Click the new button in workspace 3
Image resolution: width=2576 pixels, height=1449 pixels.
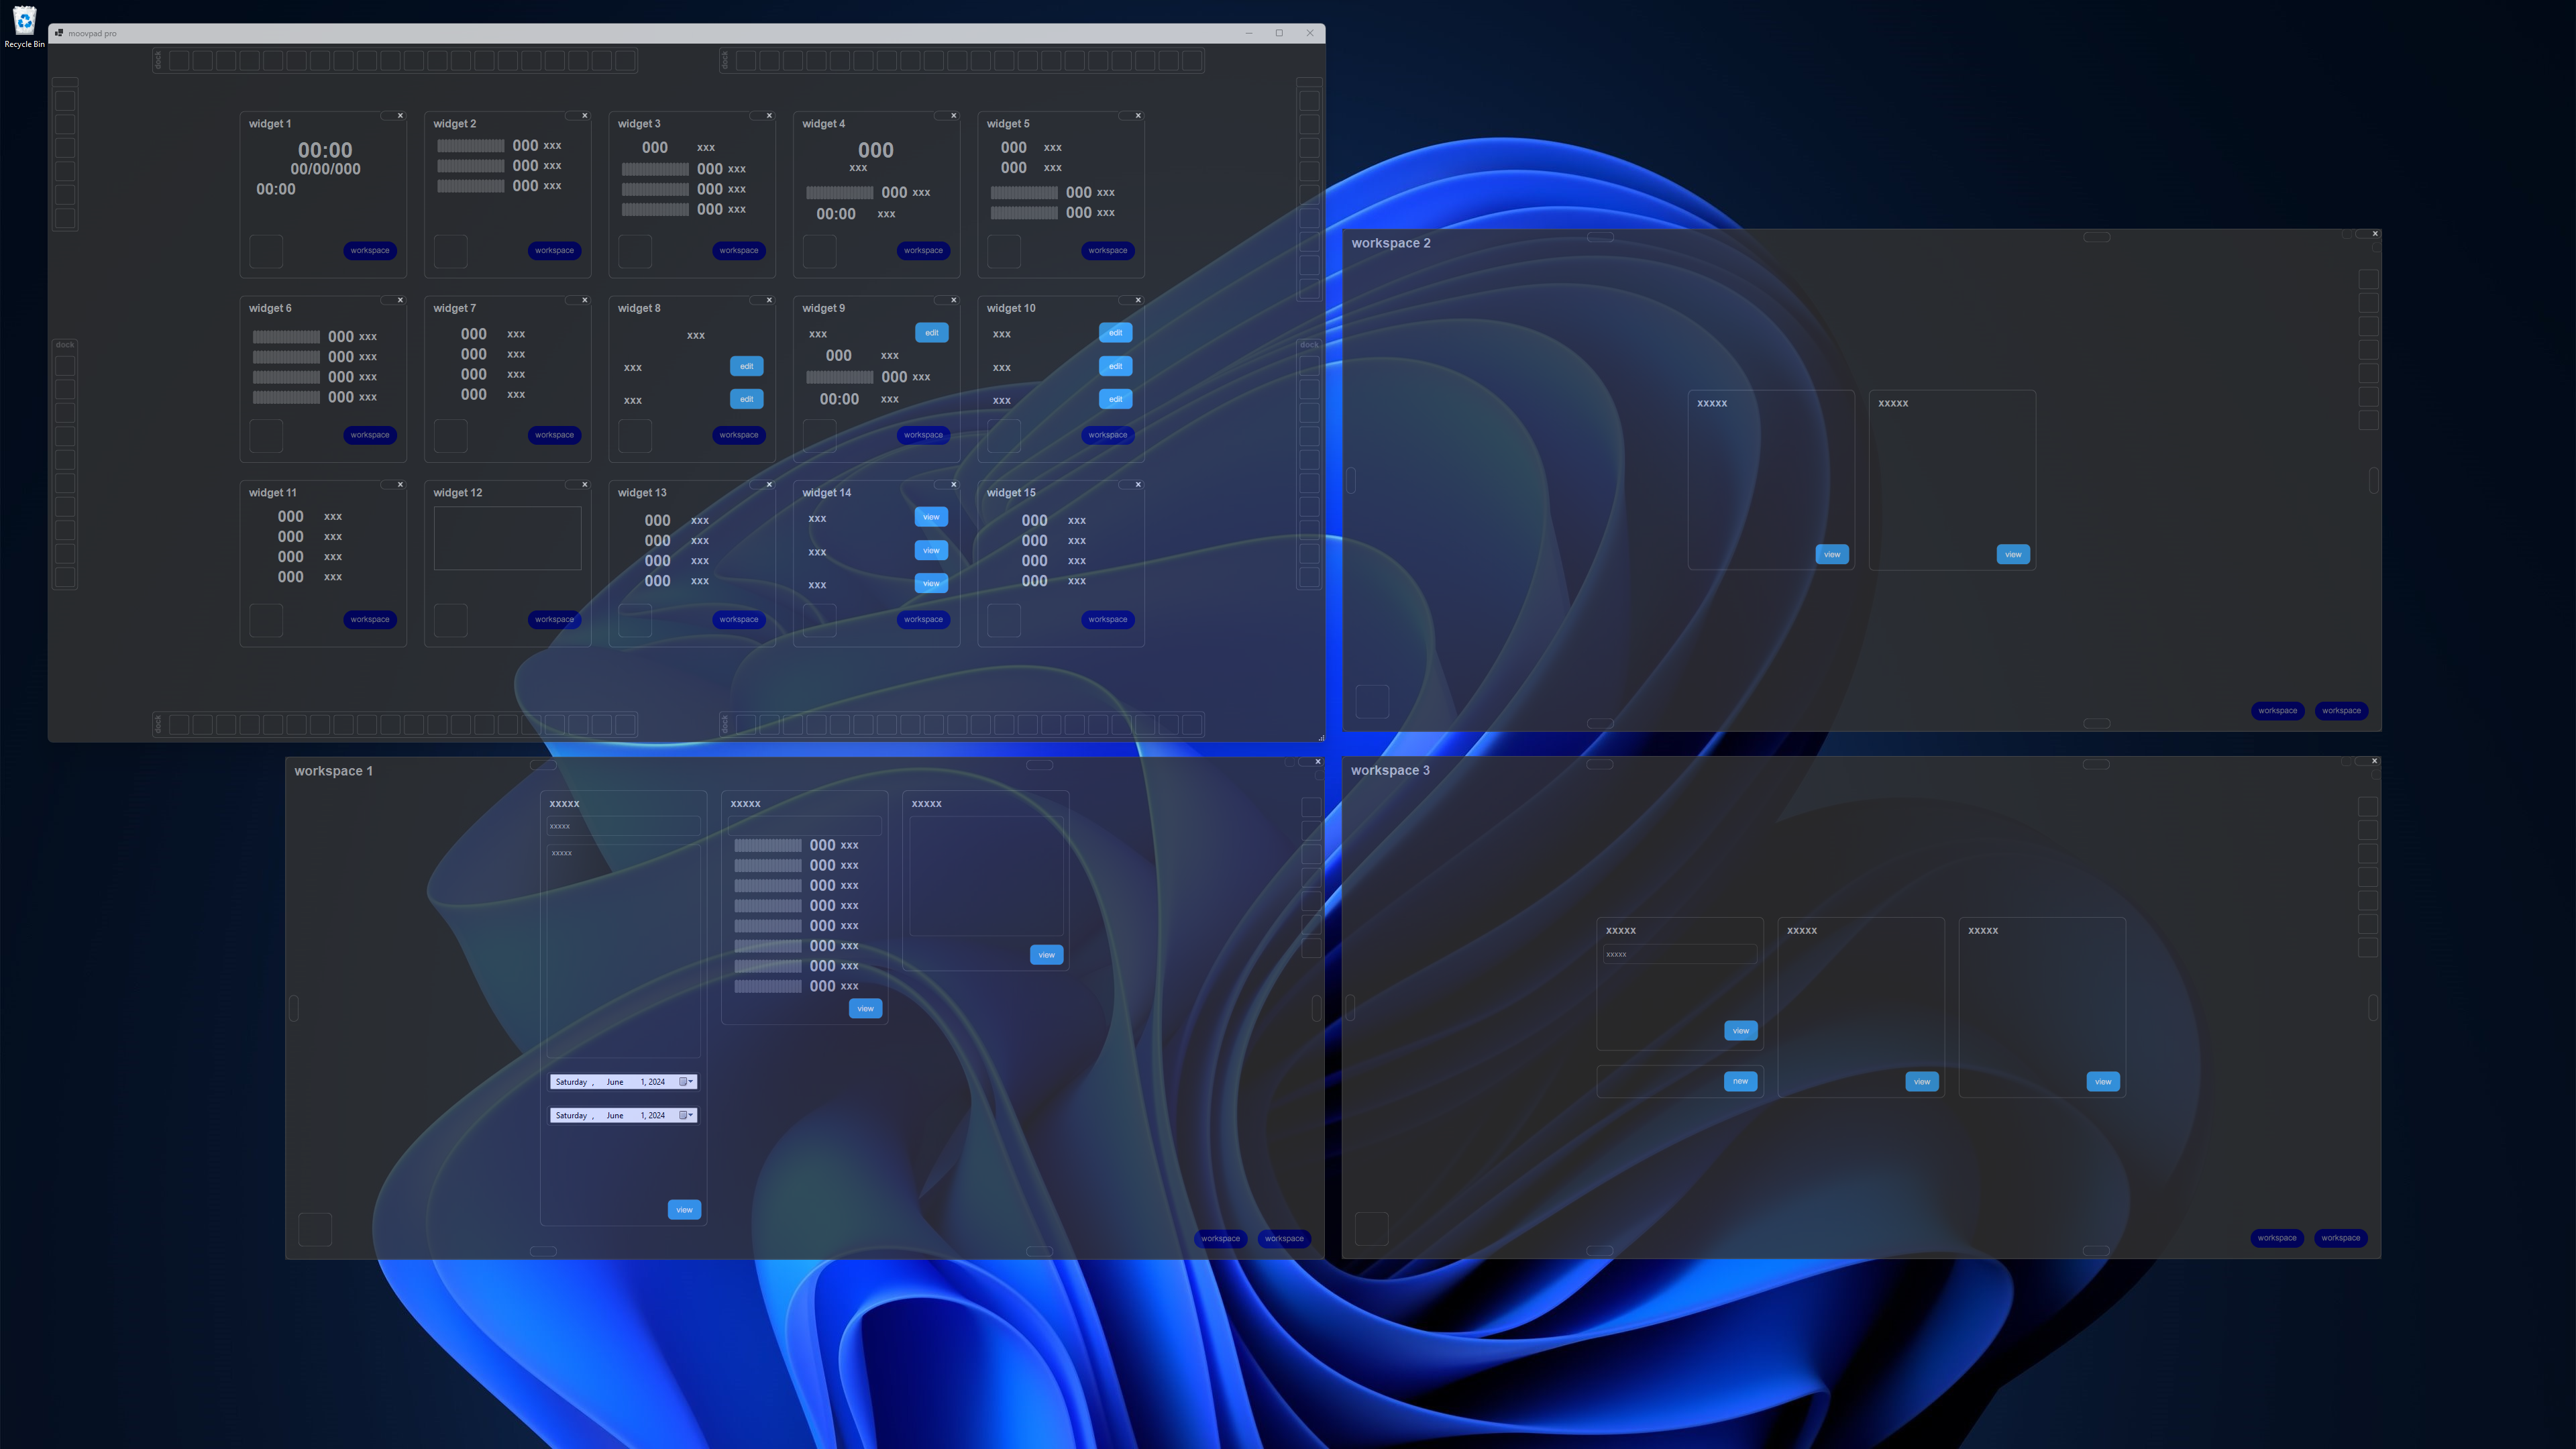(1740, 1081)
